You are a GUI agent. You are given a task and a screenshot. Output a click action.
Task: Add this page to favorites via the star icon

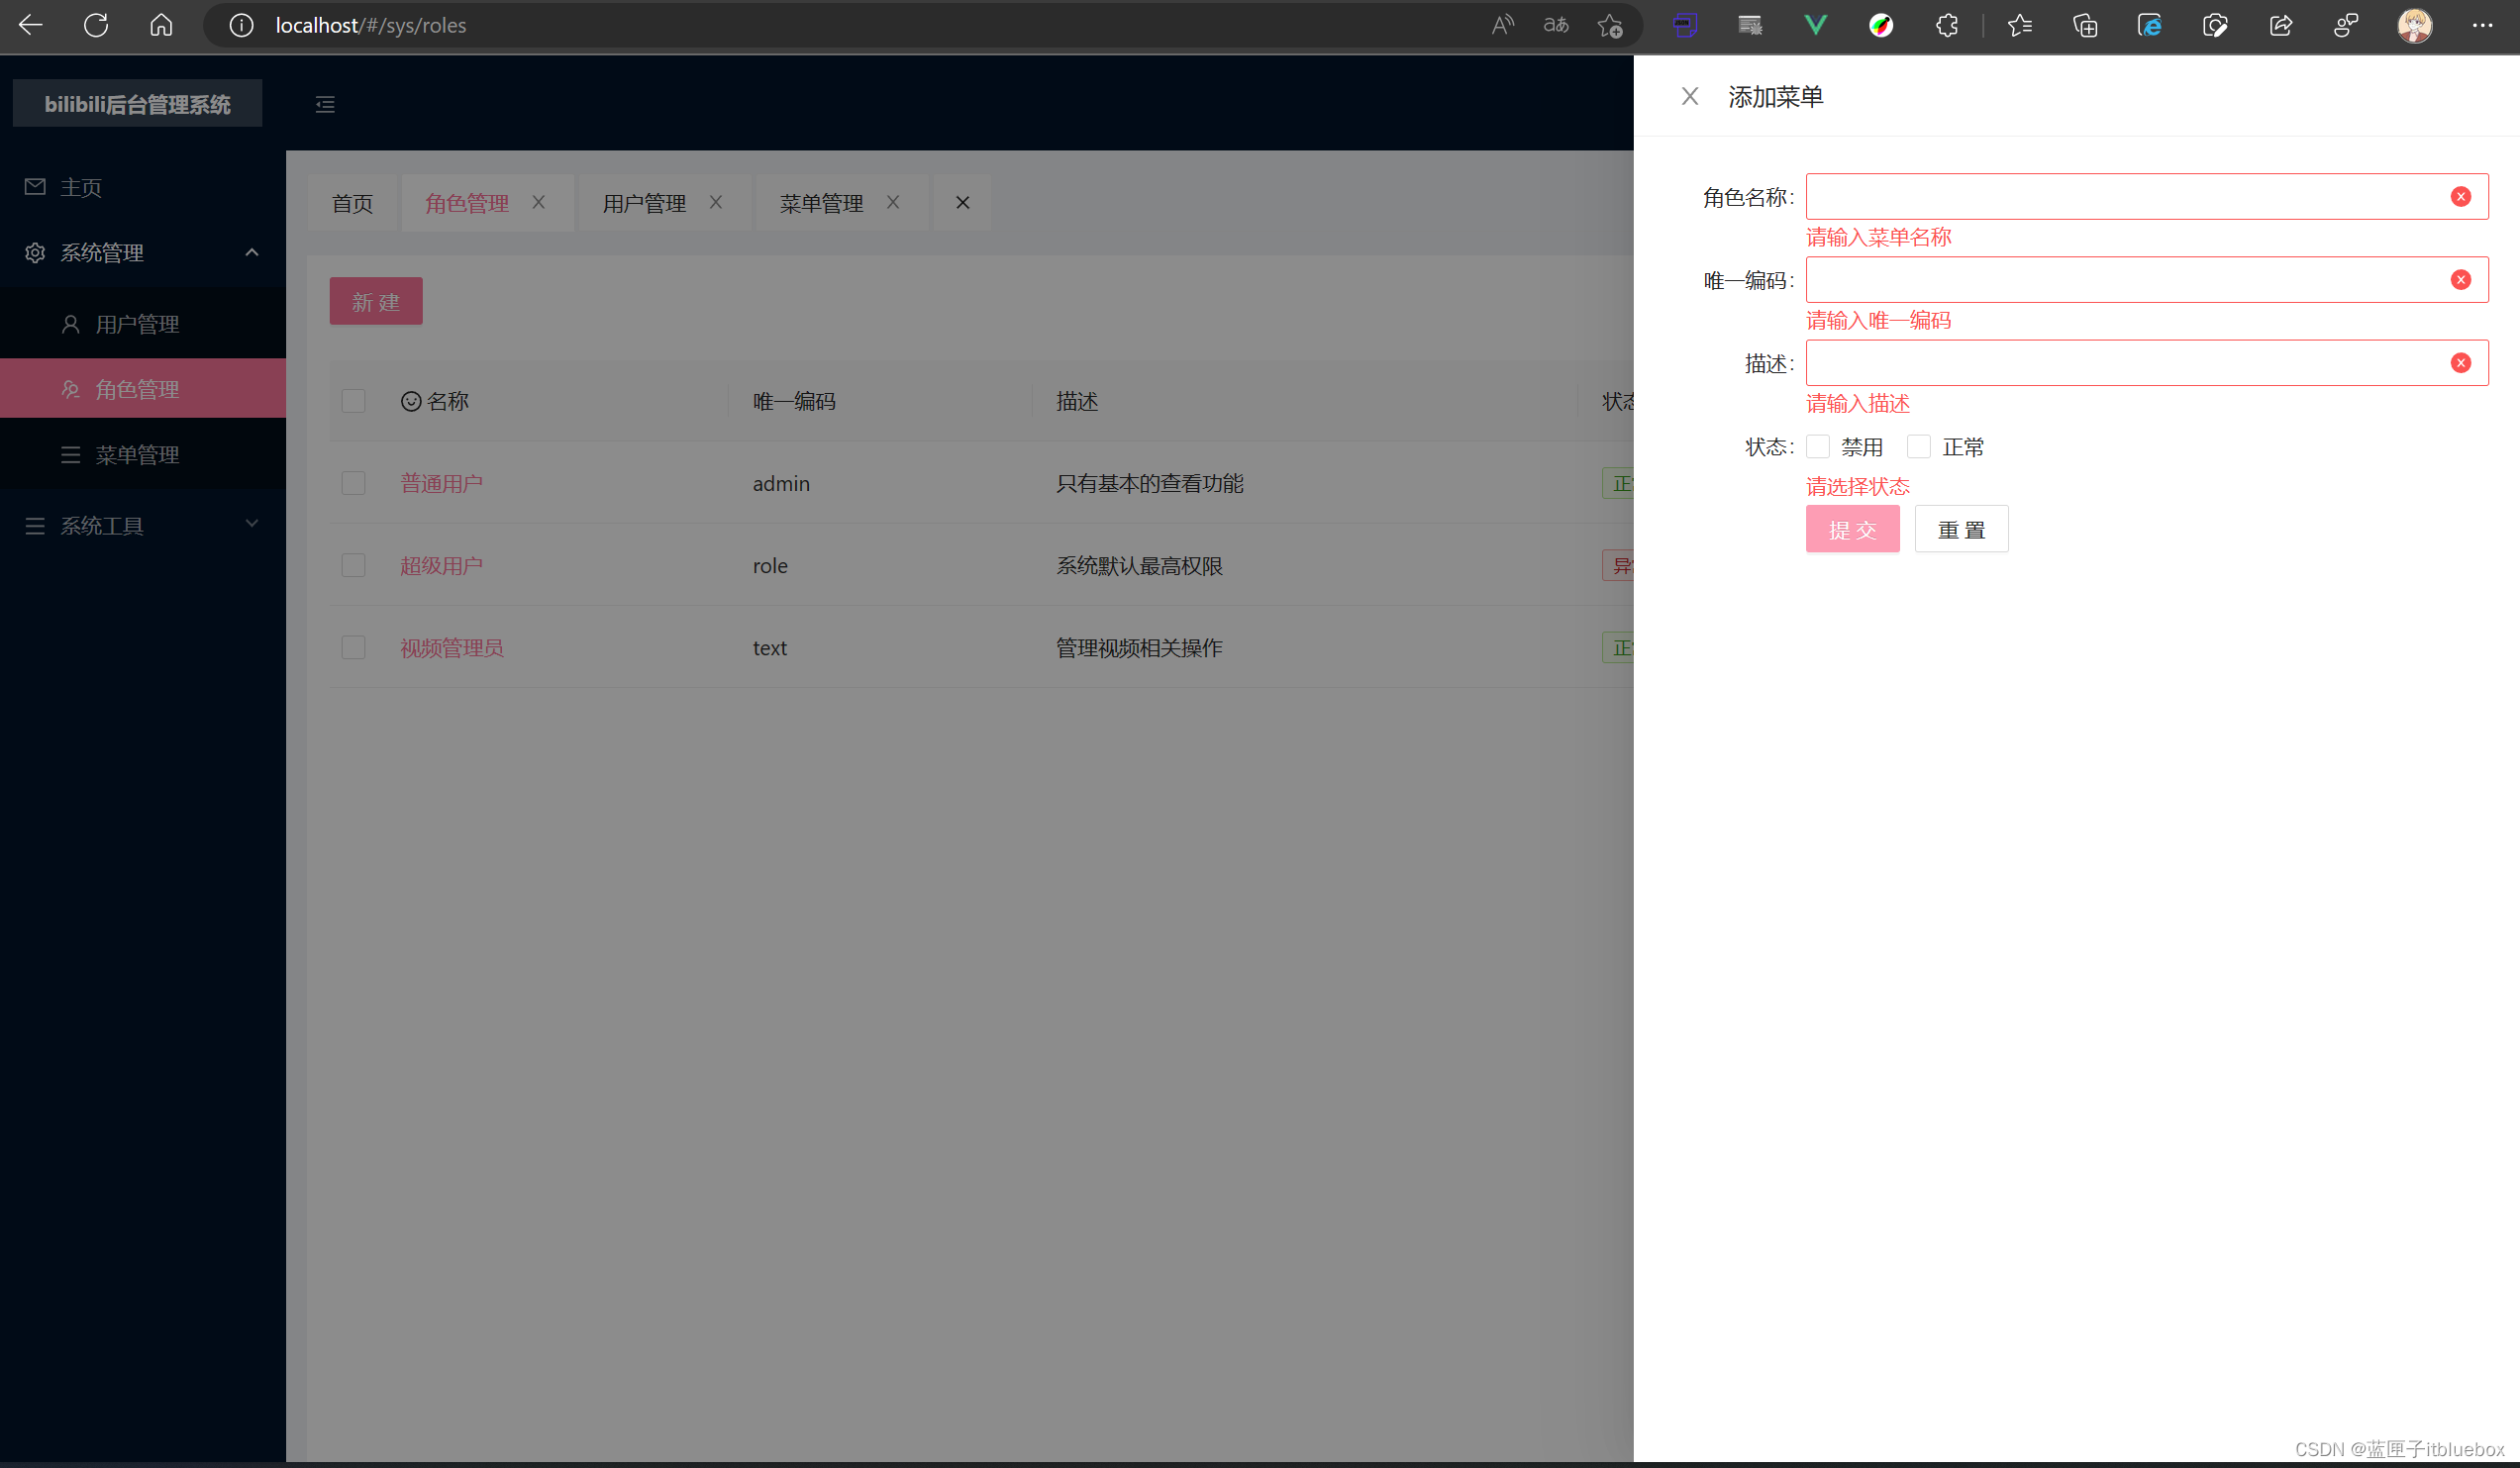coord(1609,26)
